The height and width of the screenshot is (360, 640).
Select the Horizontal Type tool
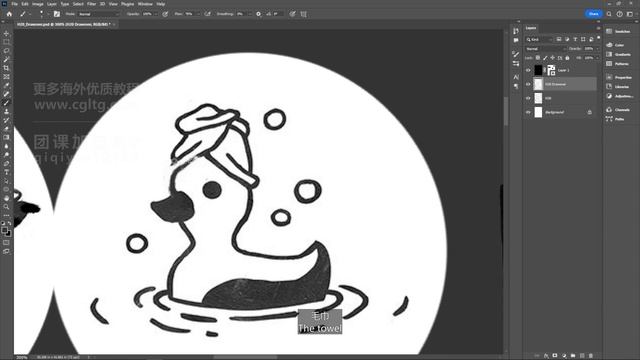[6, 172]
